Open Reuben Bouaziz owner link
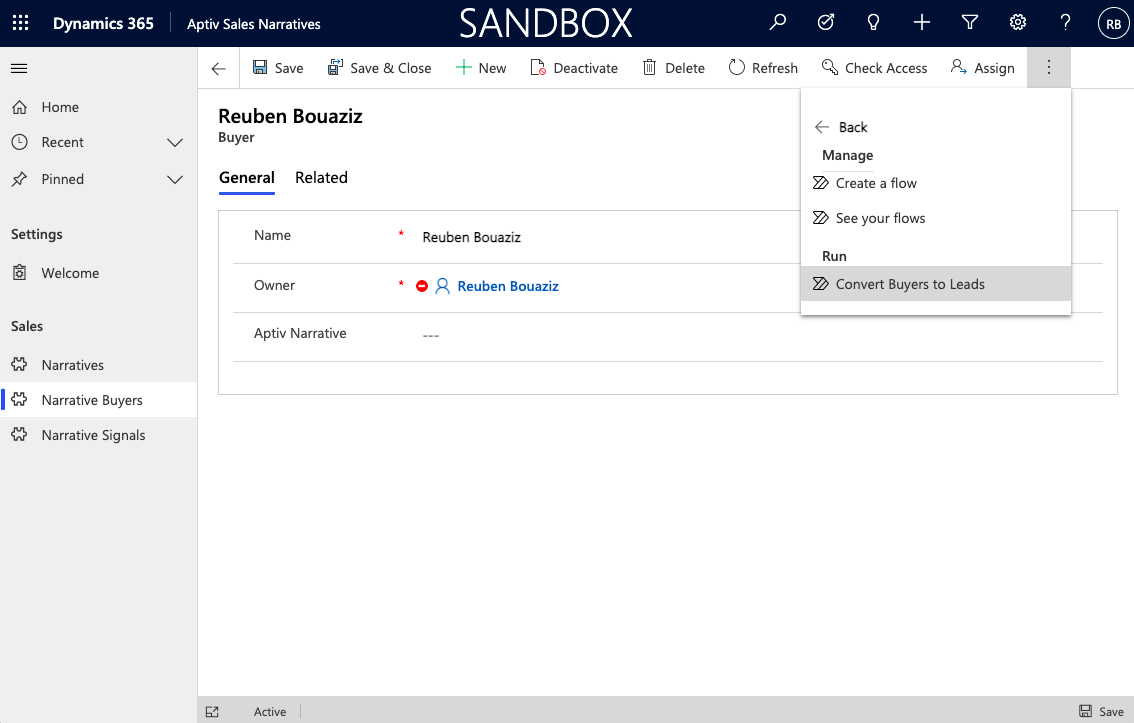This screenshot has height=723, width=1134. tap(508, 286)
